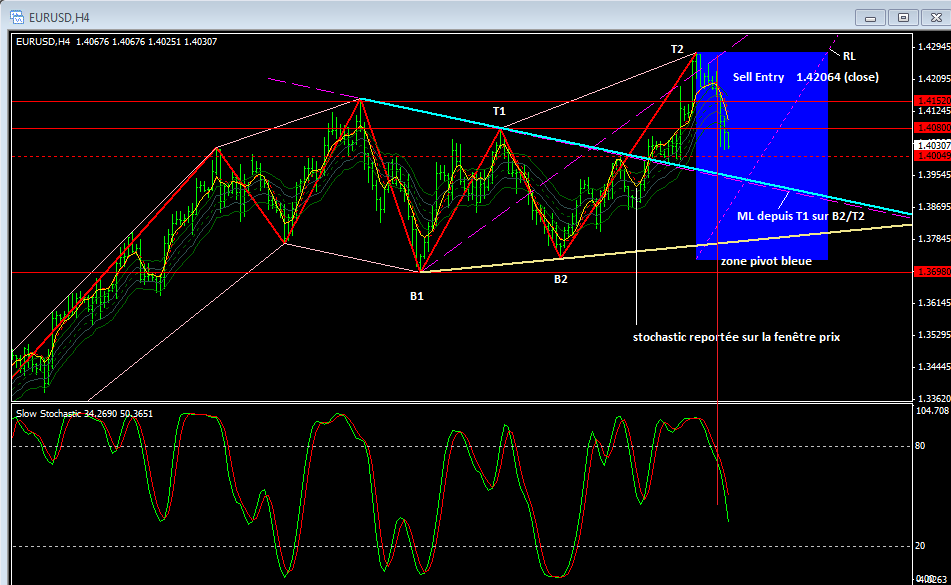Click the T1 top label
951x585 pixels.
pyautogui.click(x=498, y=111)
